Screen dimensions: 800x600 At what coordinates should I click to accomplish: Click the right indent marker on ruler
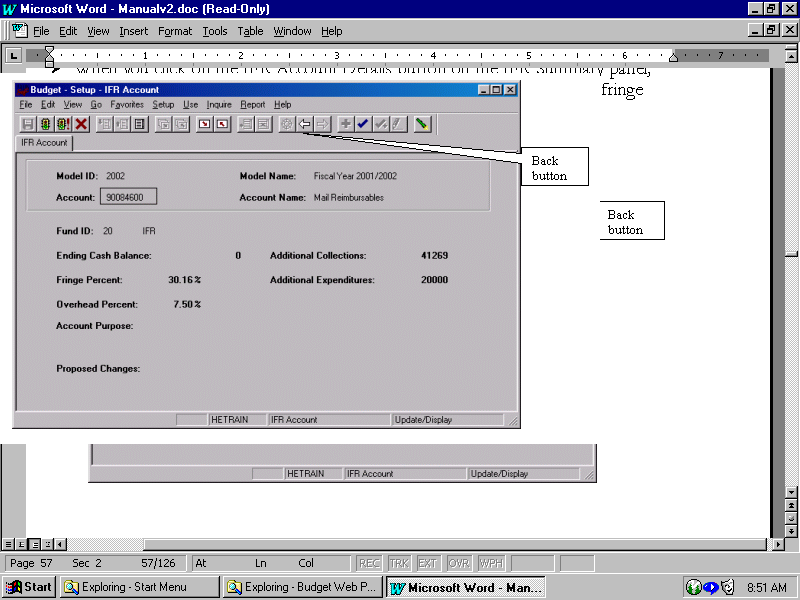[x=673, y=58]
